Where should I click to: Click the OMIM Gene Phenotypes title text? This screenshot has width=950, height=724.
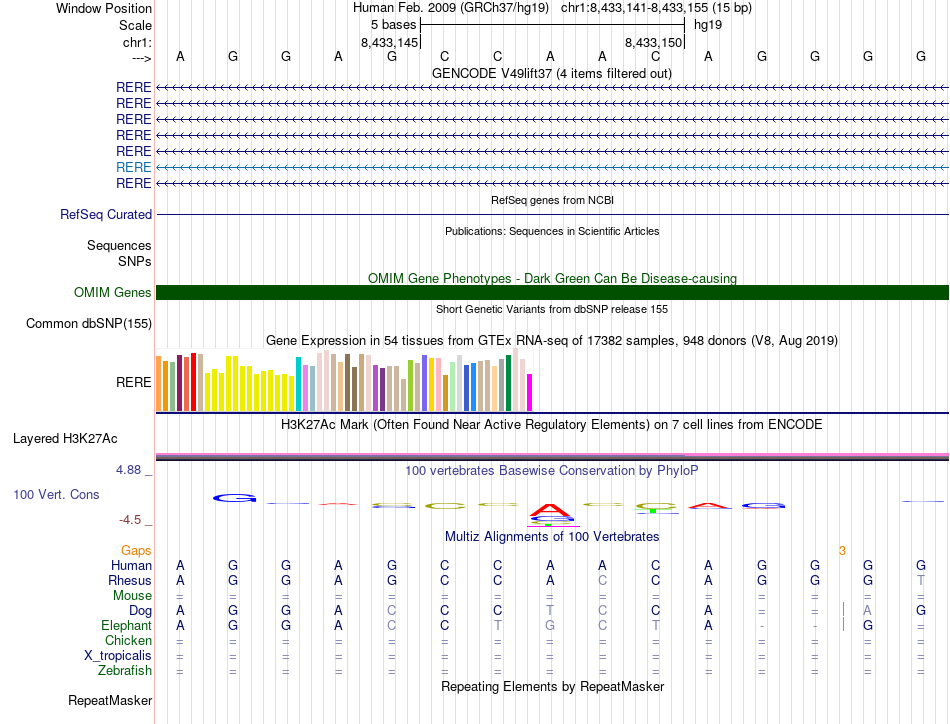tap(552, 279)
